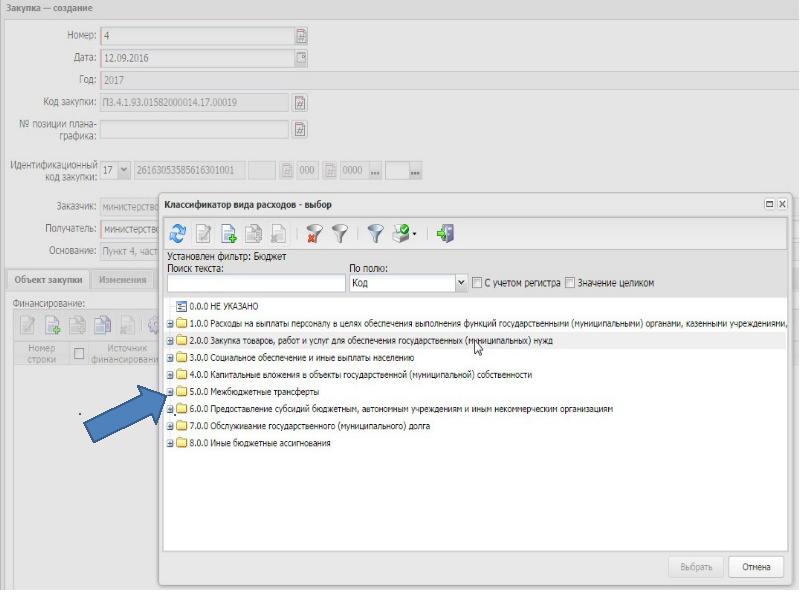Click the plain grey funnel filter icon
Screen dimensions: 800x600
click(340, 234)
